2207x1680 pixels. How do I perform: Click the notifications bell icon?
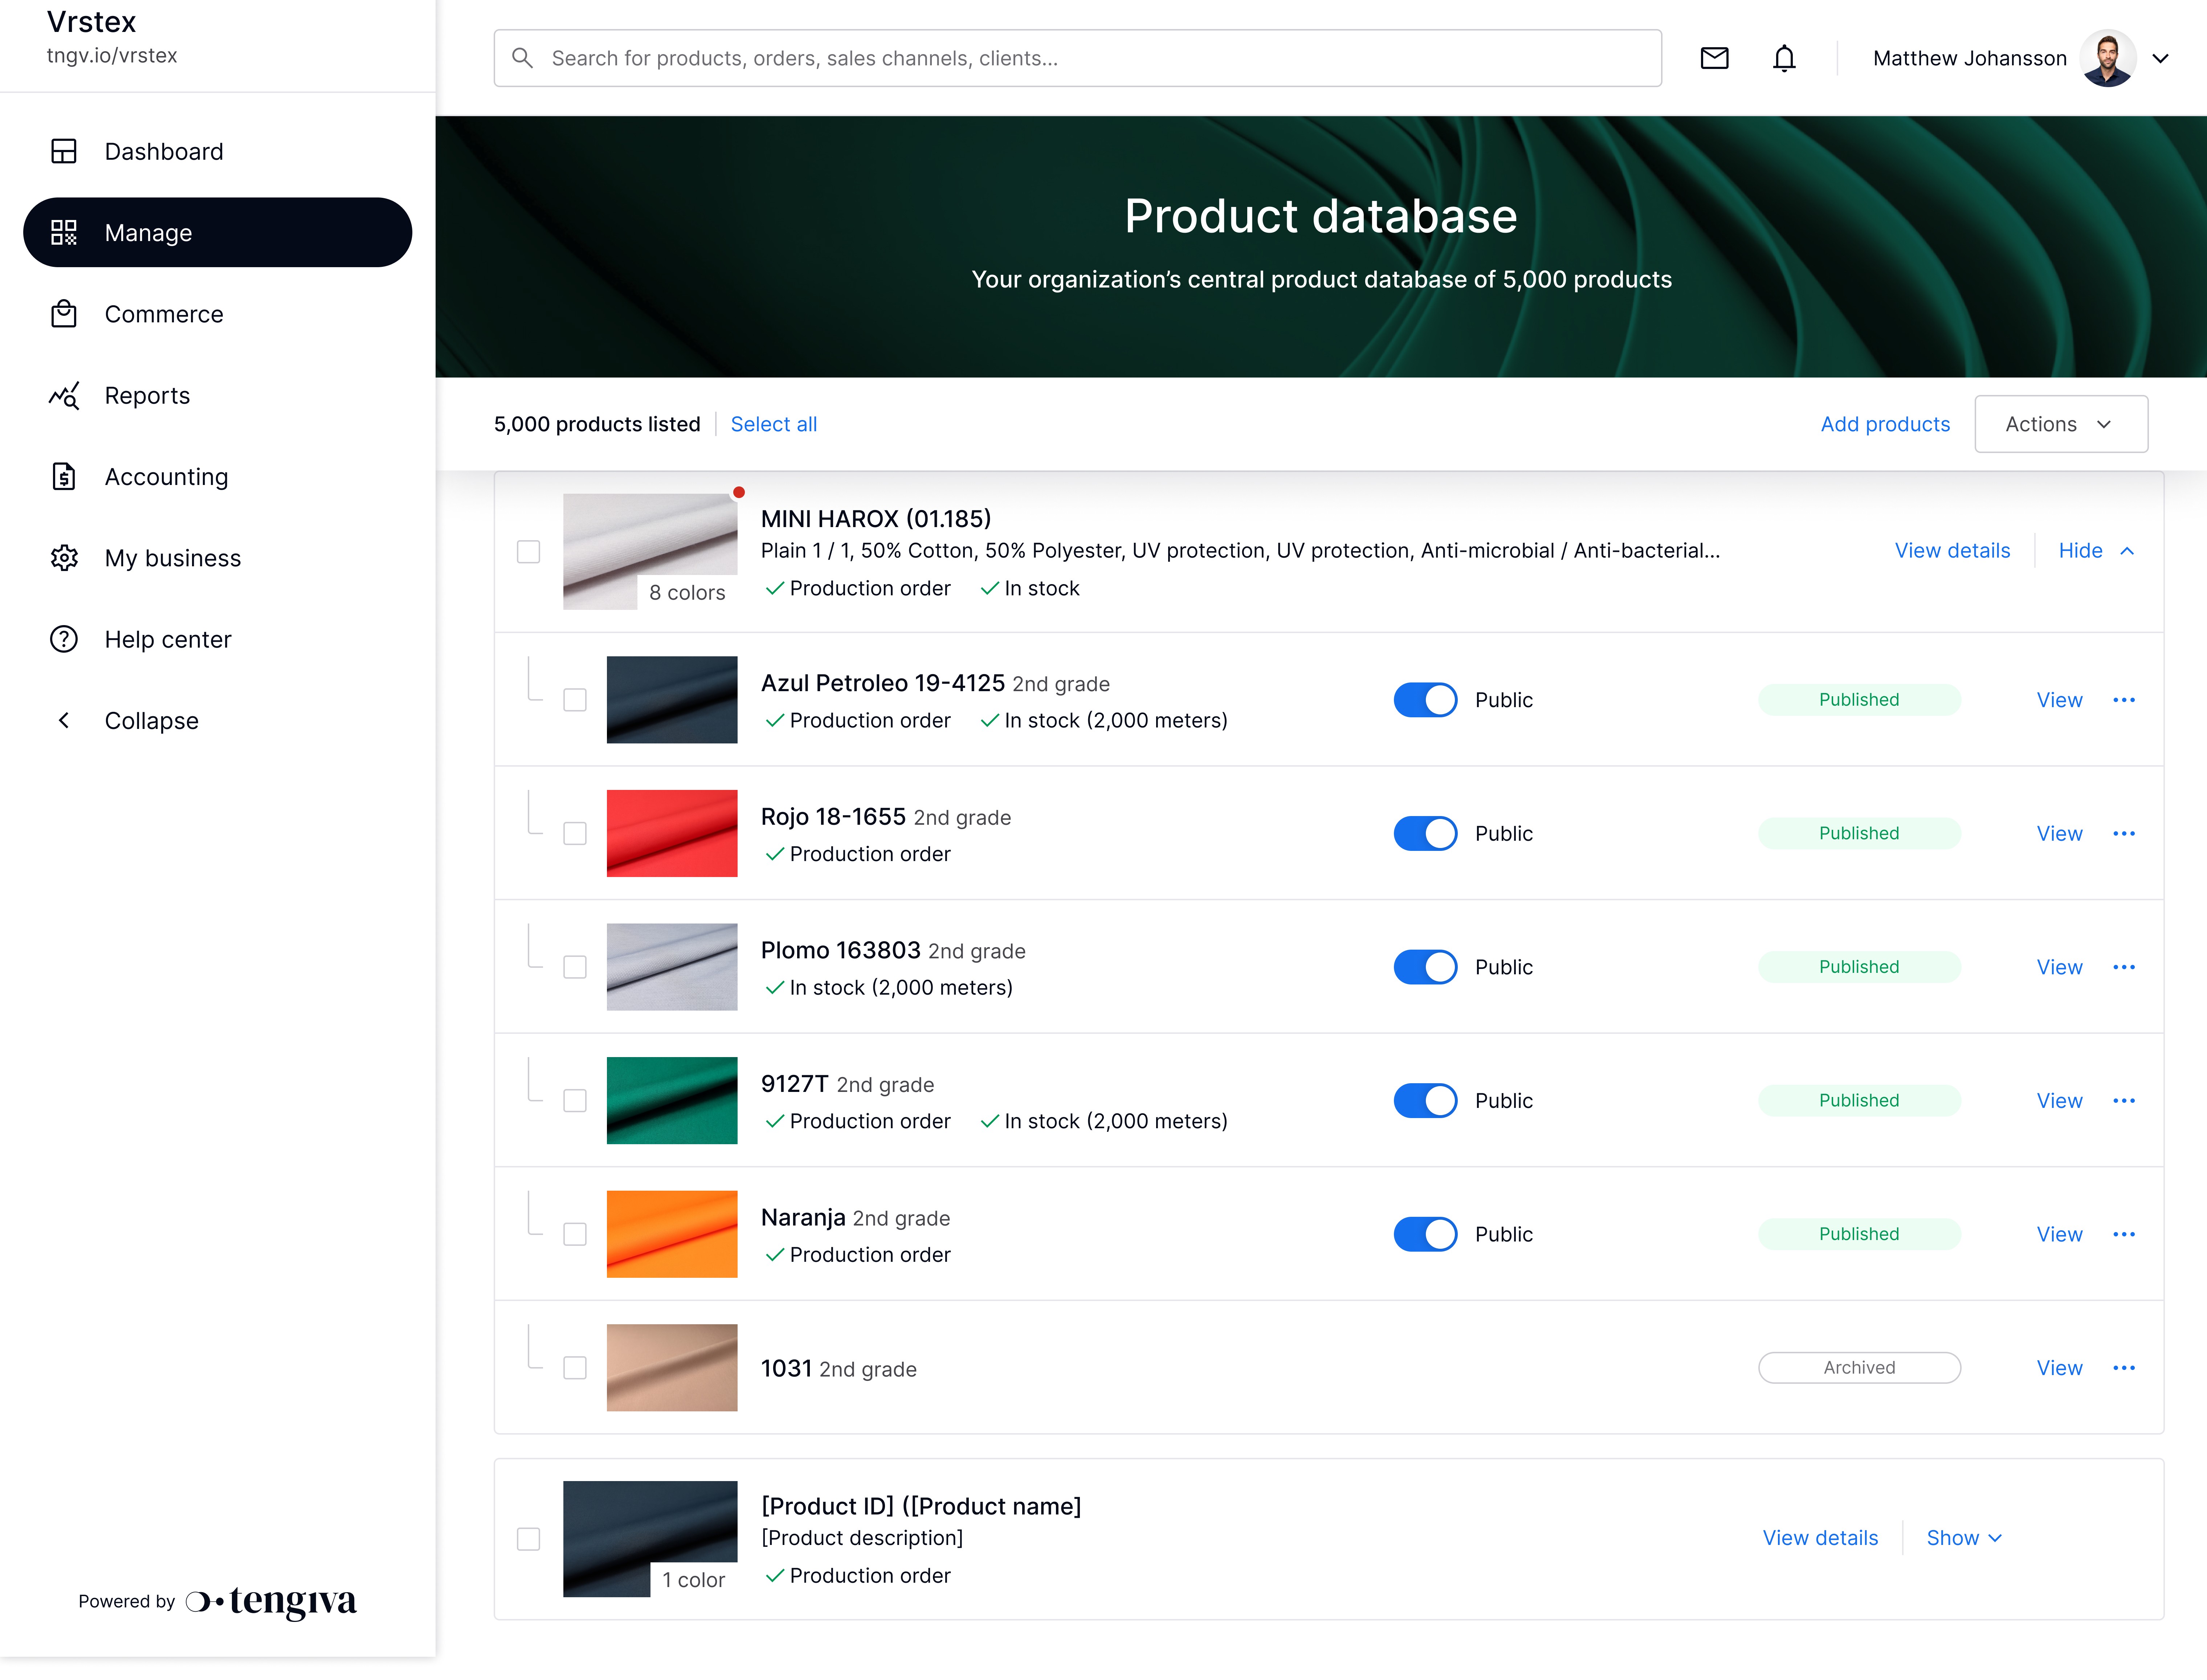click(1784, 58)
